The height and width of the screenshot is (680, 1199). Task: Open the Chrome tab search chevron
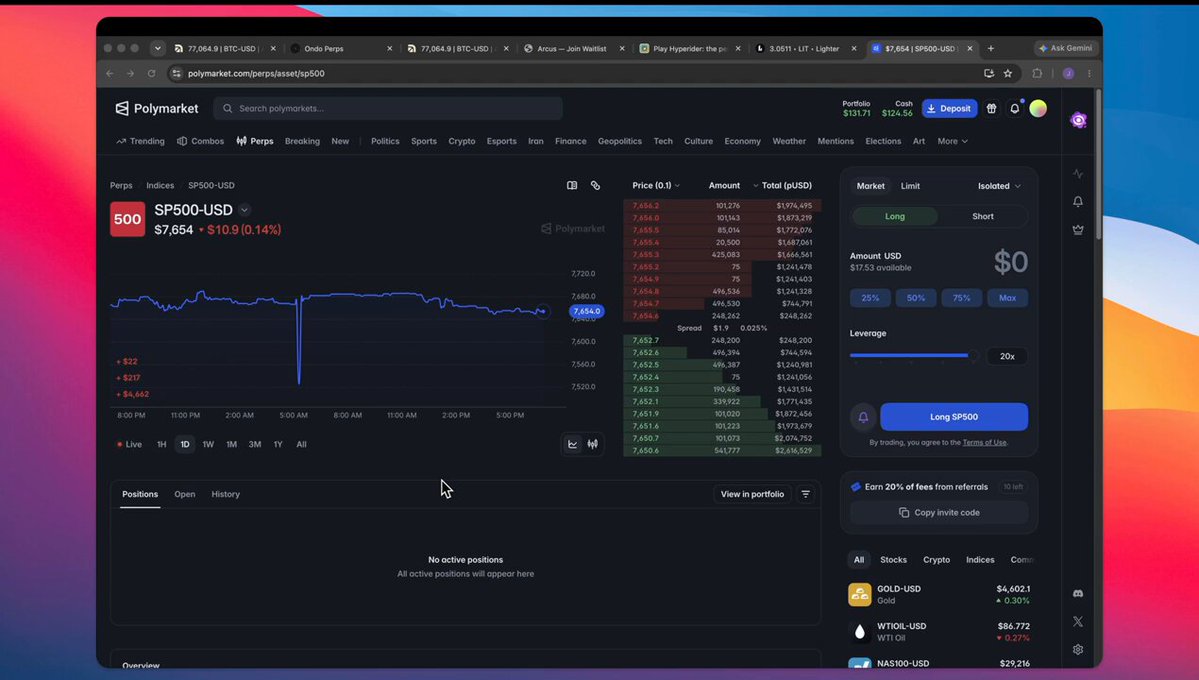(x=158, y=48)
